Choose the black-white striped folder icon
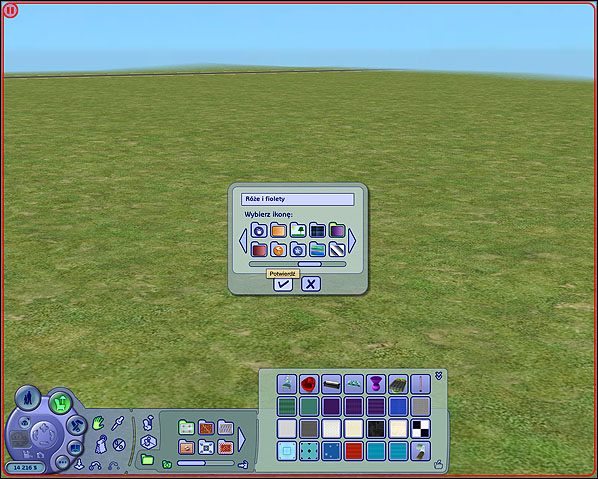 [337, 249]
